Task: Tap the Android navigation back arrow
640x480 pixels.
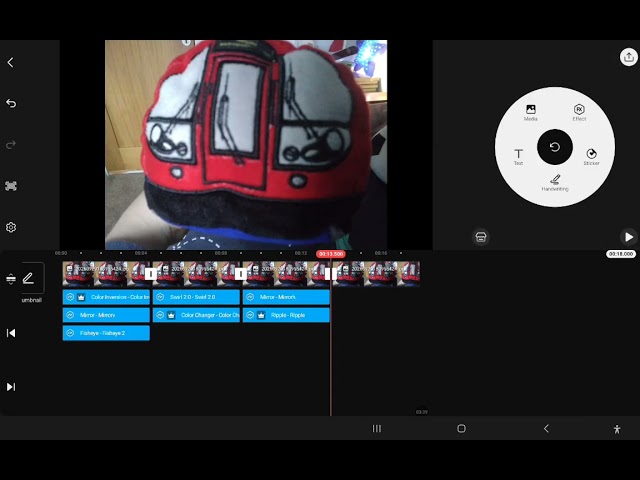Action: 546,429
